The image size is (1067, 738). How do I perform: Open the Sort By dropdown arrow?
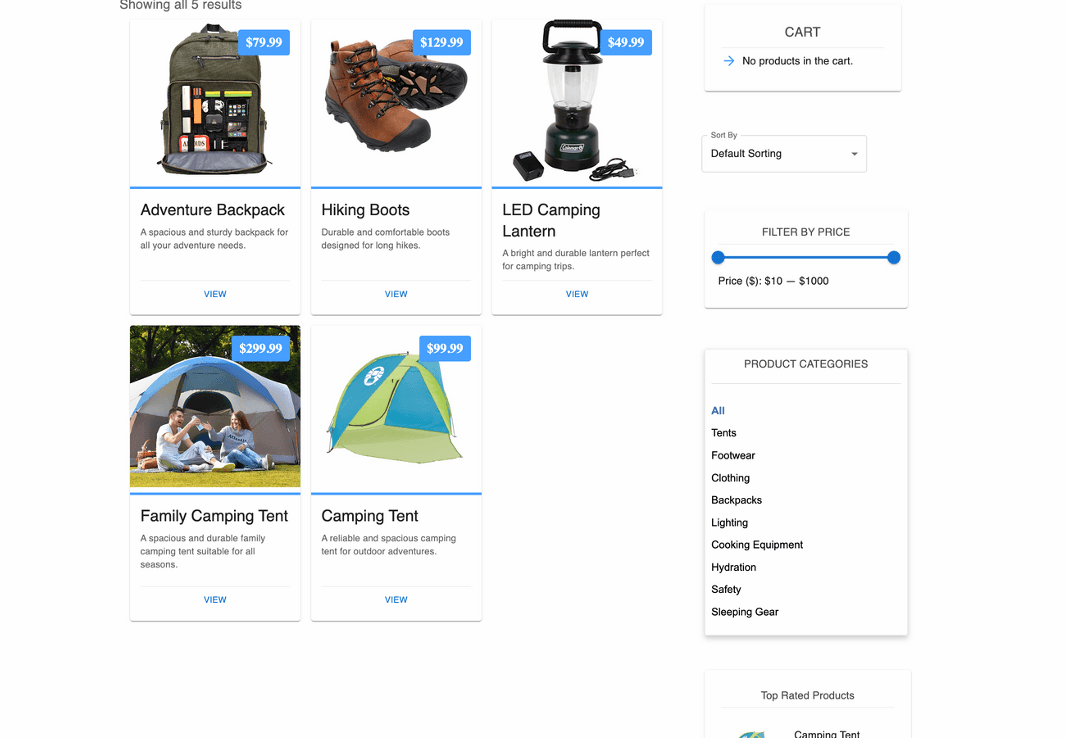point(854,154)
